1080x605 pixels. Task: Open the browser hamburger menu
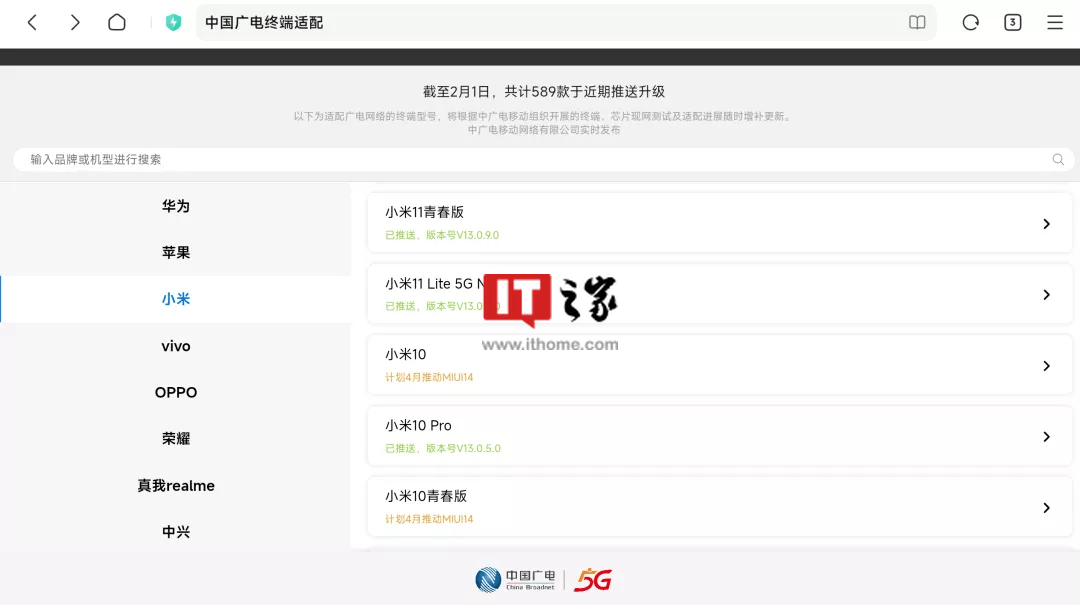pyautogui.click(x=1055, y=23)
